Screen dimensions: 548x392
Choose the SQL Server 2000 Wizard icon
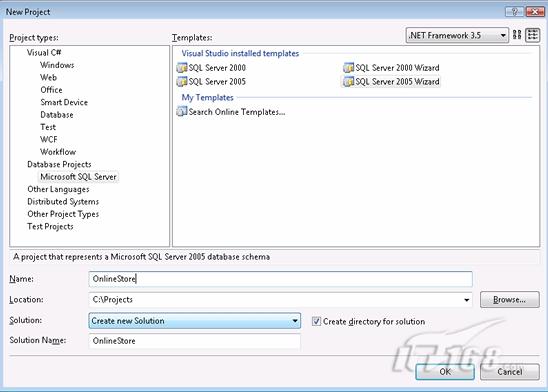click(x=348, y=67)
